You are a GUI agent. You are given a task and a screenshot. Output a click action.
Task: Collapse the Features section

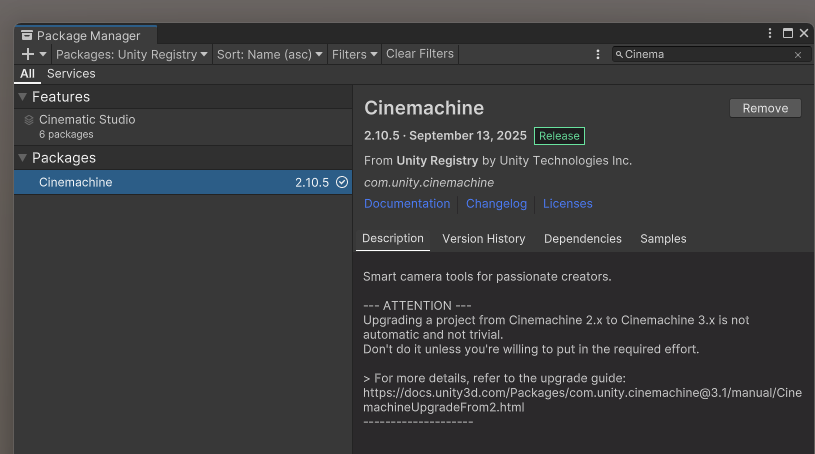click(x=23, y=97)
